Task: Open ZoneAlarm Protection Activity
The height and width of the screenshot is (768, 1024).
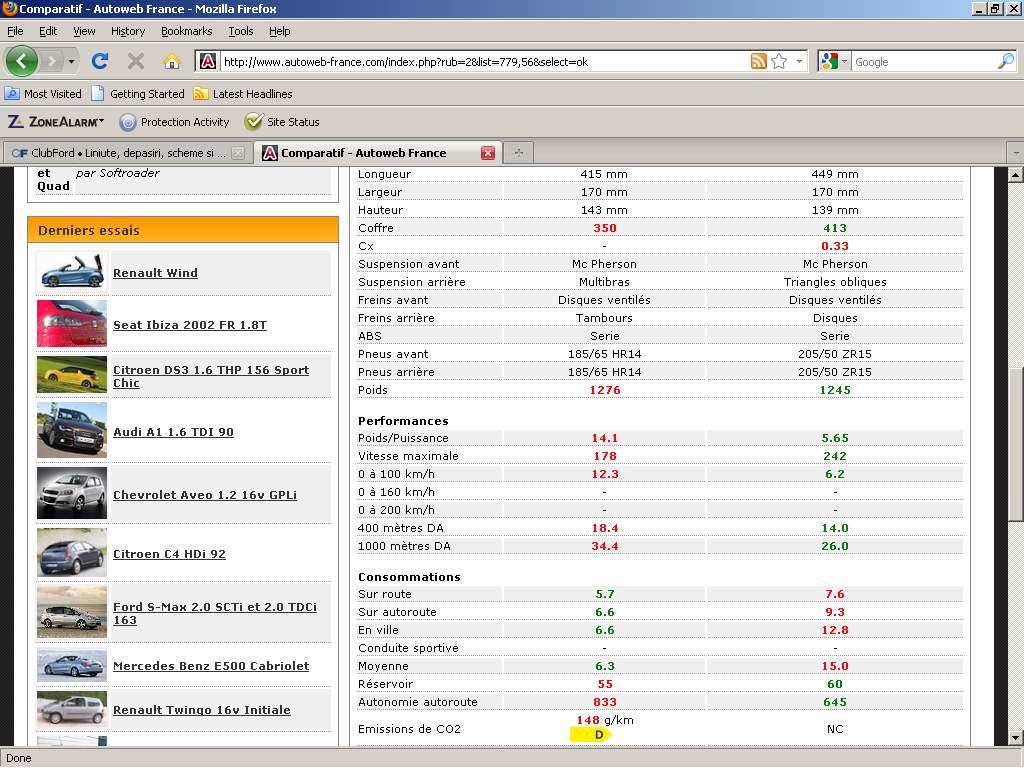Action: click(174, 122)
